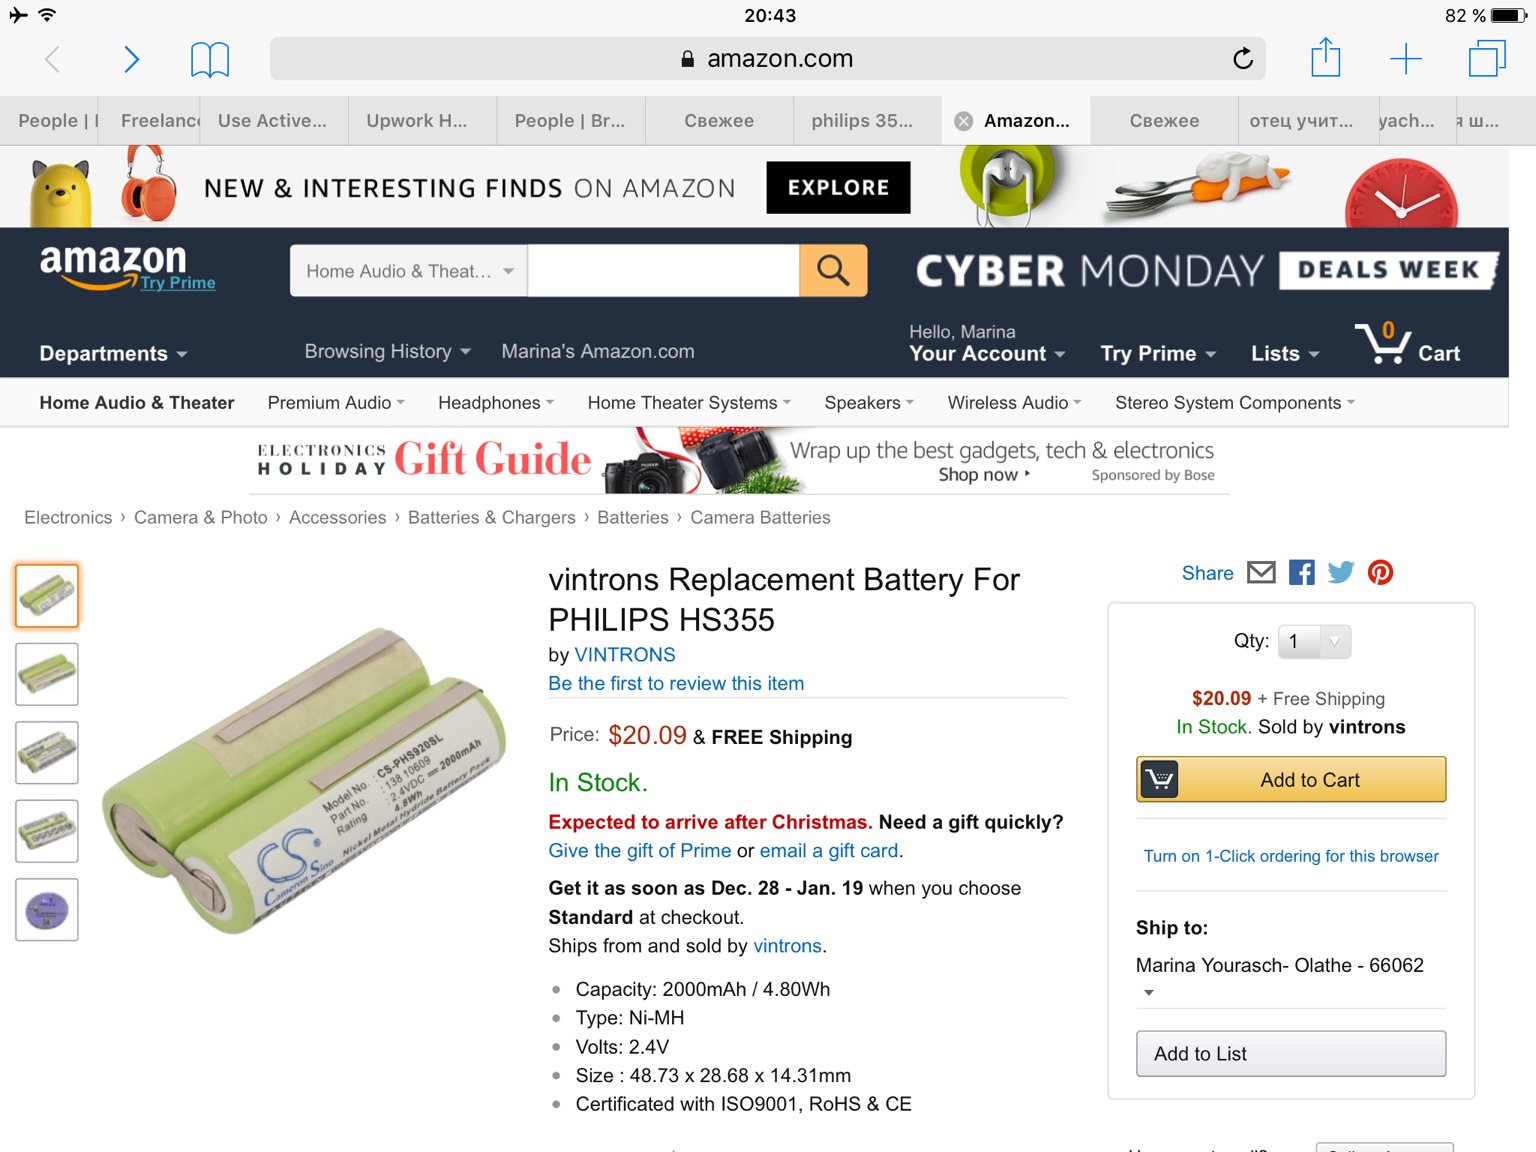The height and width of the screenshot is (1152, 1536).
Task: Open the shopping Cart icon
Action: pos(1407,344)
